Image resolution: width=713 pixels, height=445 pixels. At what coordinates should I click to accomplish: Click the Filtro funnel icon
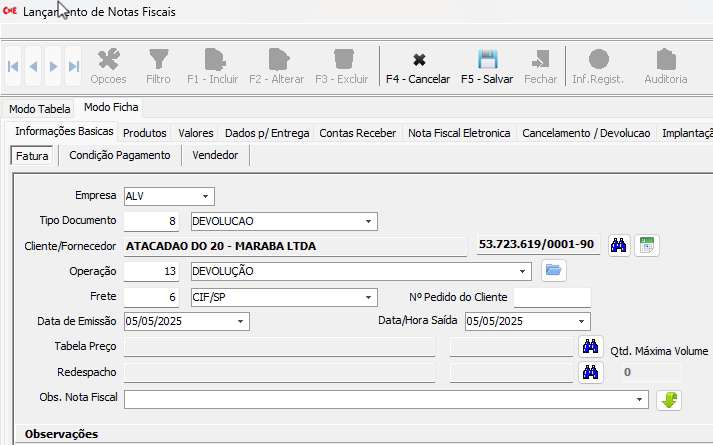tap(158, 58)
